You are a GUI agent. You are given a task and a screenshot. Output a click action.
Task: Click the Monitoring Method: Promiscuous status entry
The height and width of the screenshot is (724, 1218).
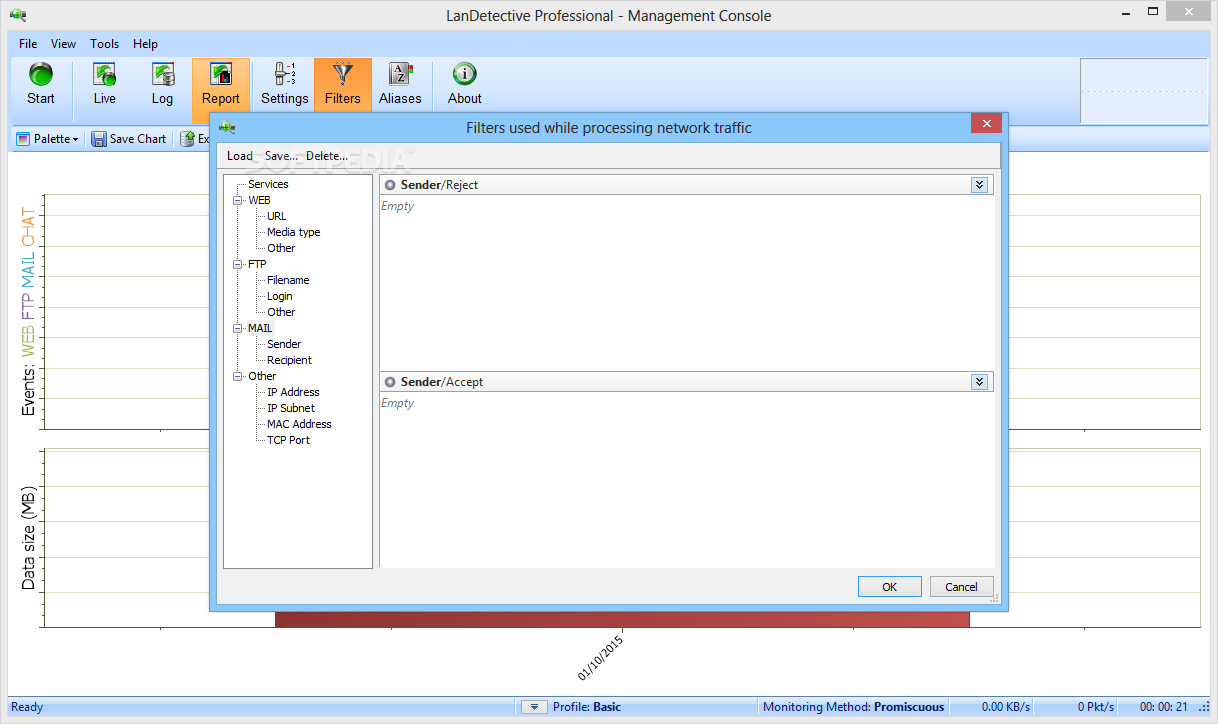click(x=853, y=707)
